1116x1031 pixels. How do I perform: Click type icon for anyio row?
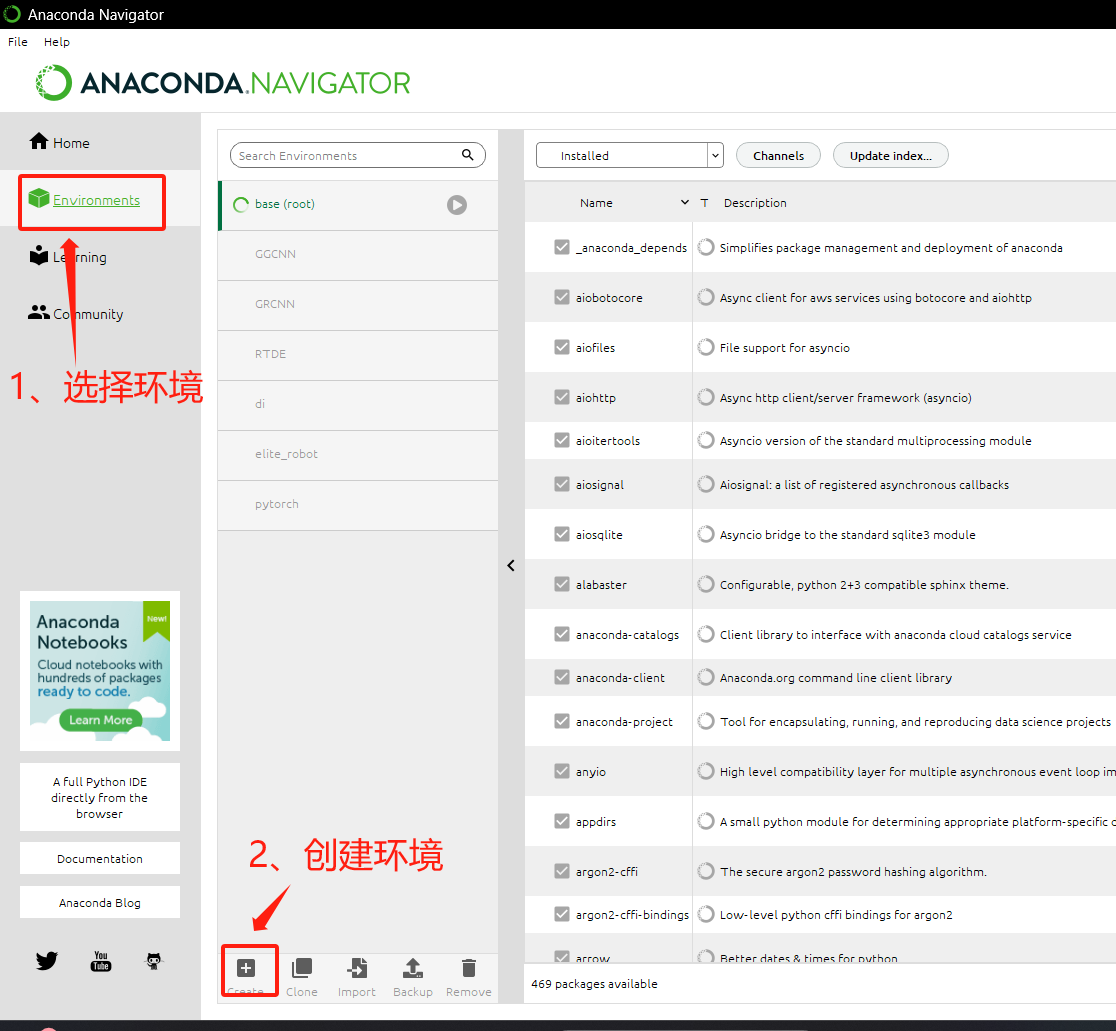(705, 771)
